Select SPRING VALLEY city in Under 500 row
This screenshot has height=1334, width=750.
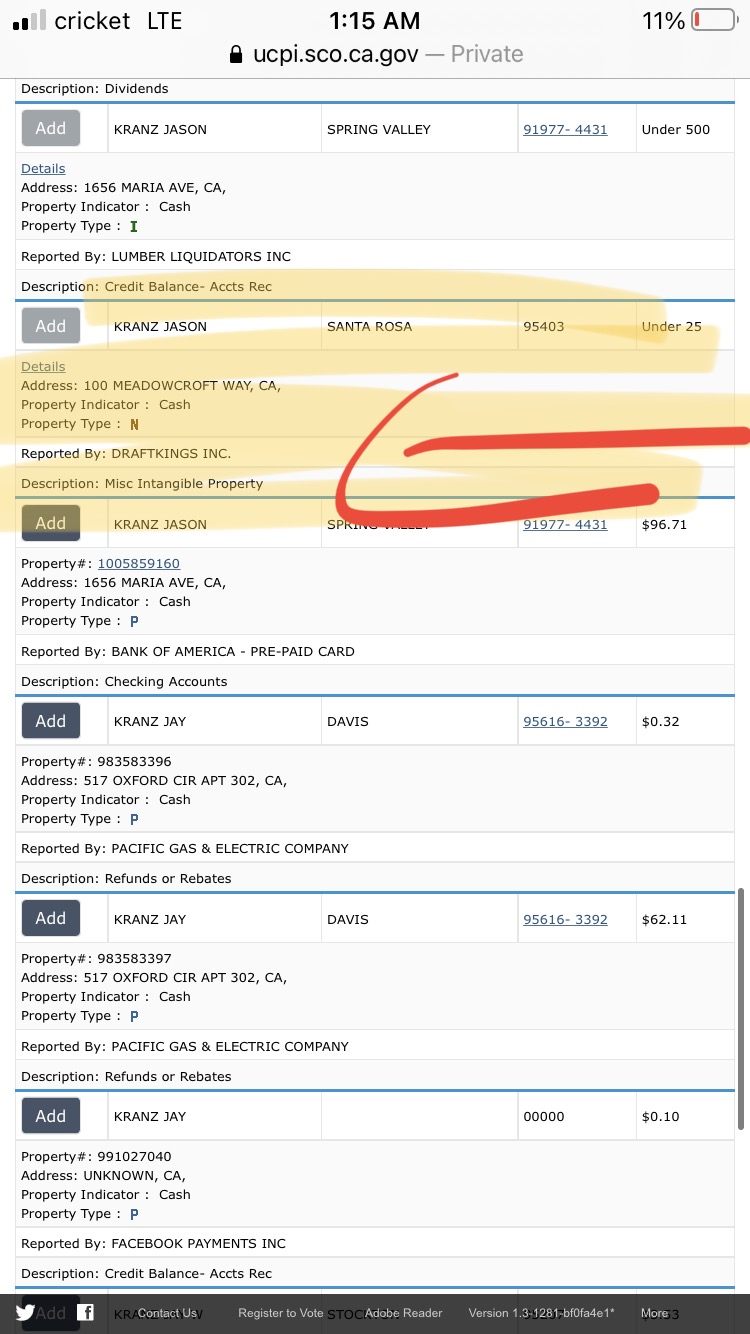tap(379, 129)
